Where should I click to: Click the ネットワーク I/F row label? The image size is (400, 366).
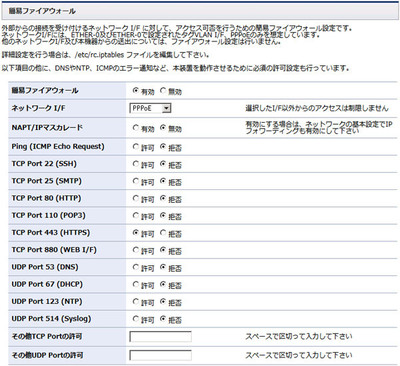38,108
